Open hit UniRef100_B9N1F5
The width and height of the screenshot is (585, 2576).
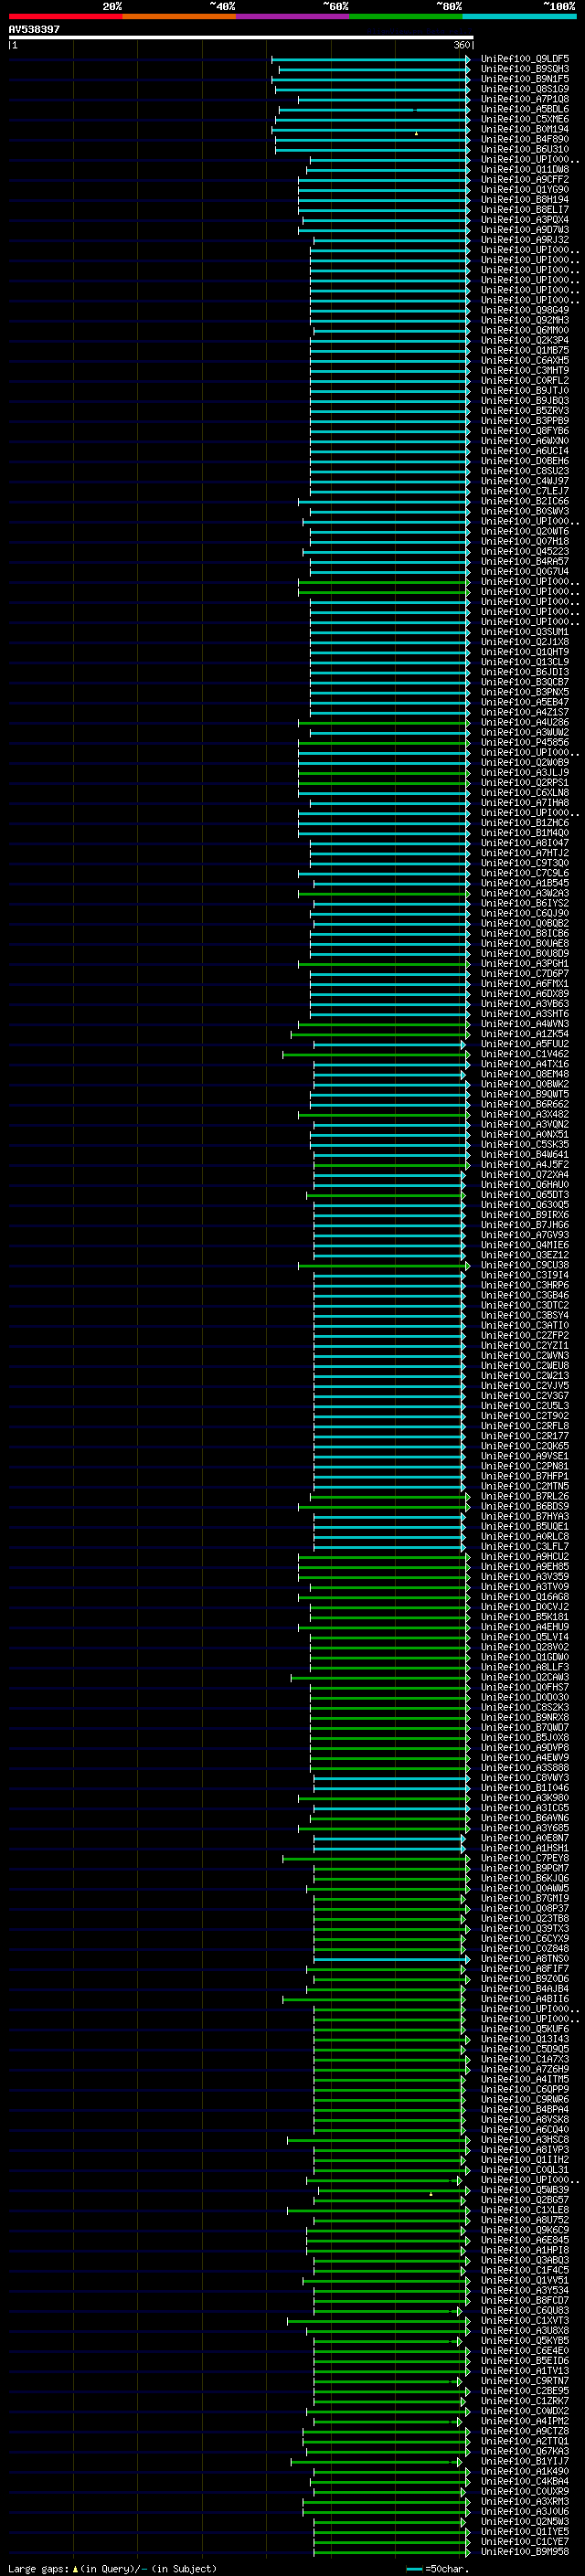pyautogui.click(x=524, y=79)
